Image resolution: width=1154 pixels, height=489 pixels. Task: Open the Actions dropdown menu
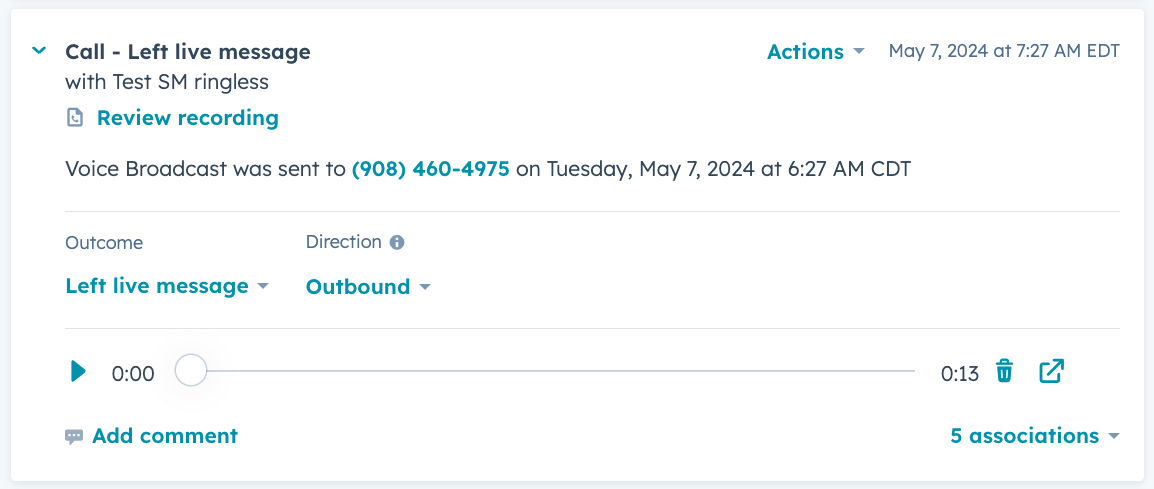815,52
